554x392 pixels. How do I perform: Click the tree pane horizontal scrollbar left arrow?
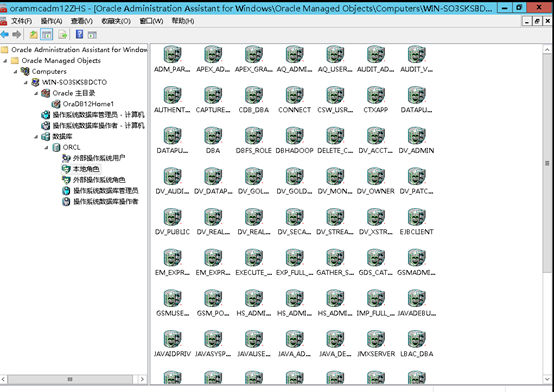tap(3, 379)
